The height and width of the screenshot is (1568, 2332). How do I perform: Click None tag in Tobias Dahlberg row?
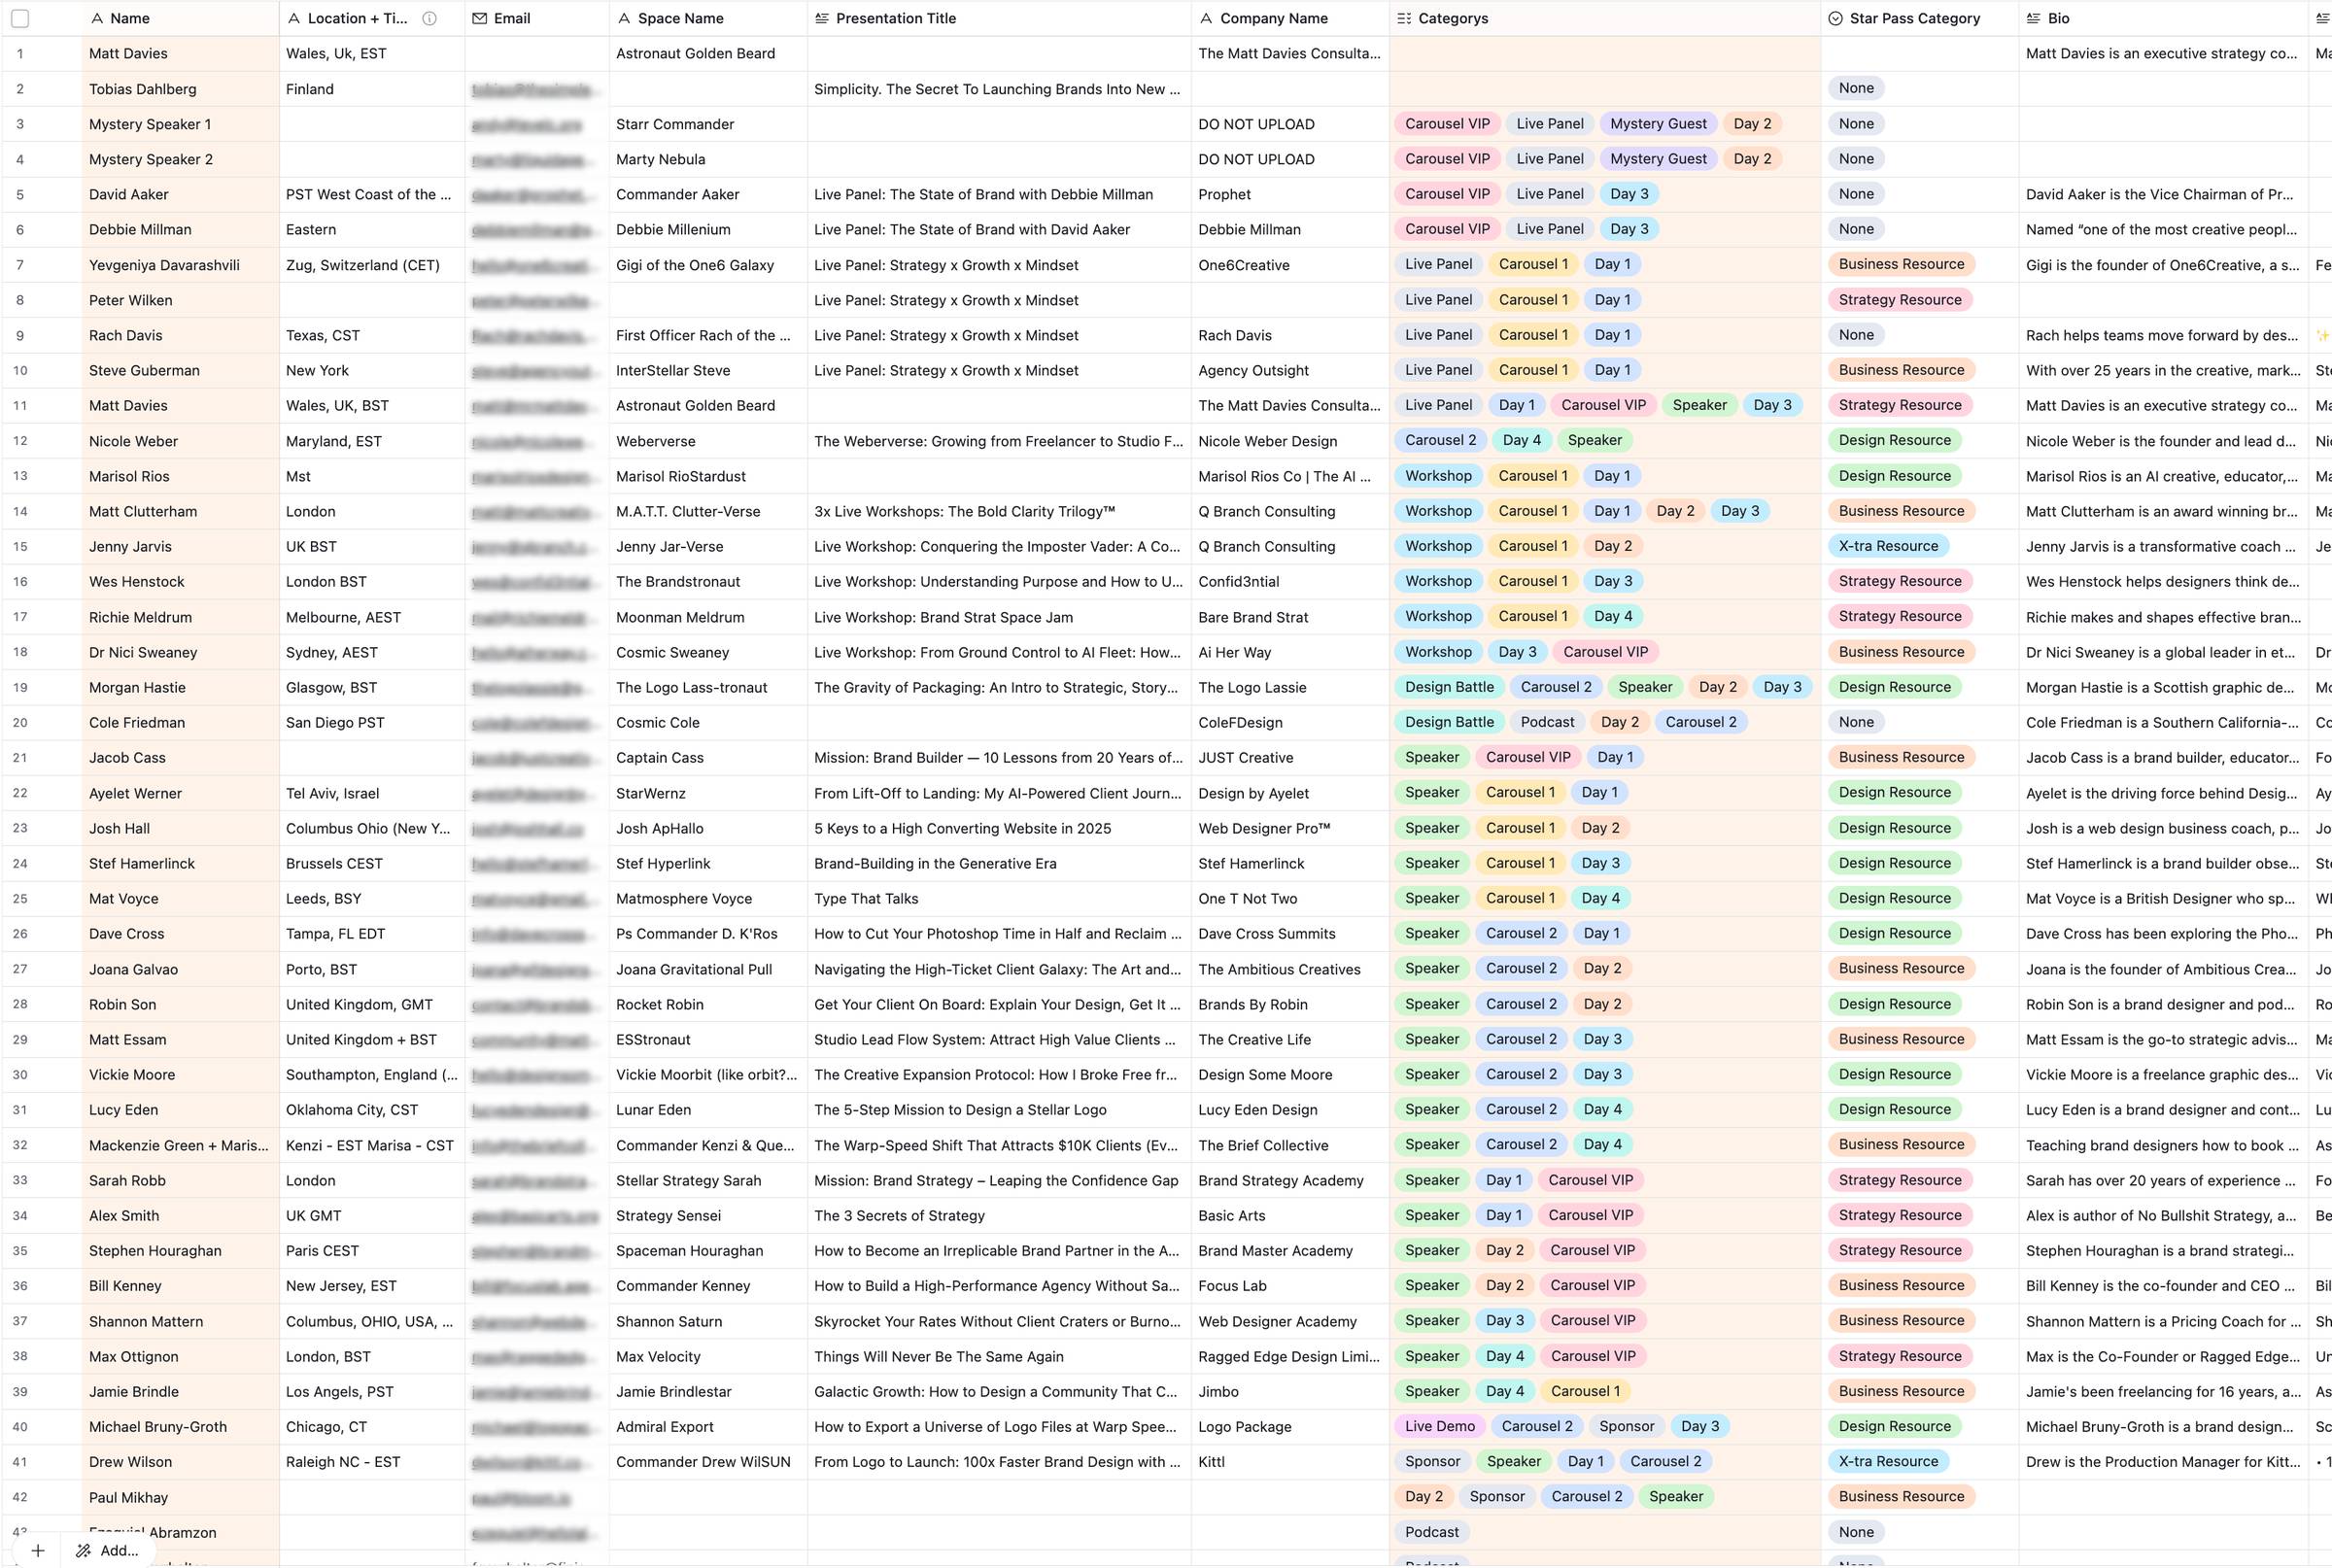(1856, 88)
